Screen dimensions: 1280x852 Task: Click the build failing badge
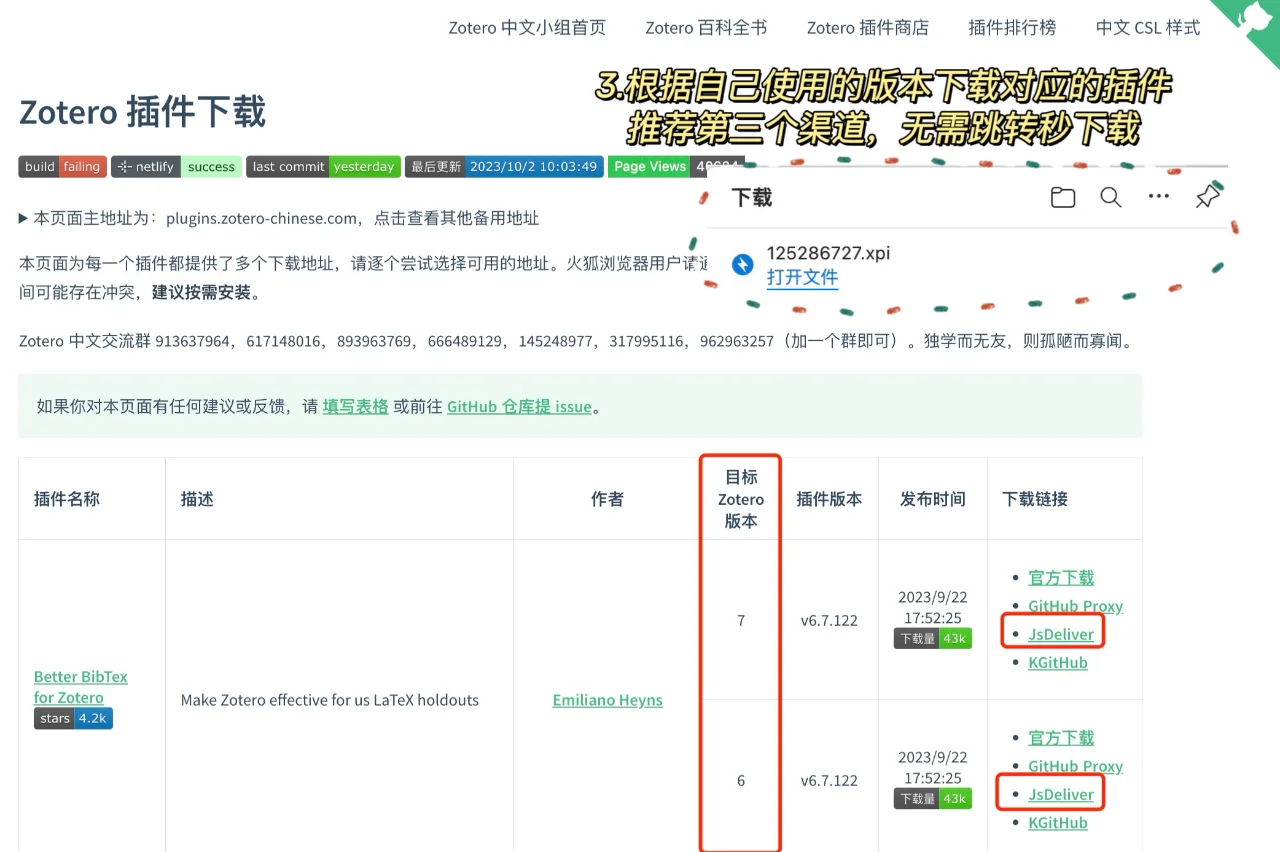click(62, 166)
